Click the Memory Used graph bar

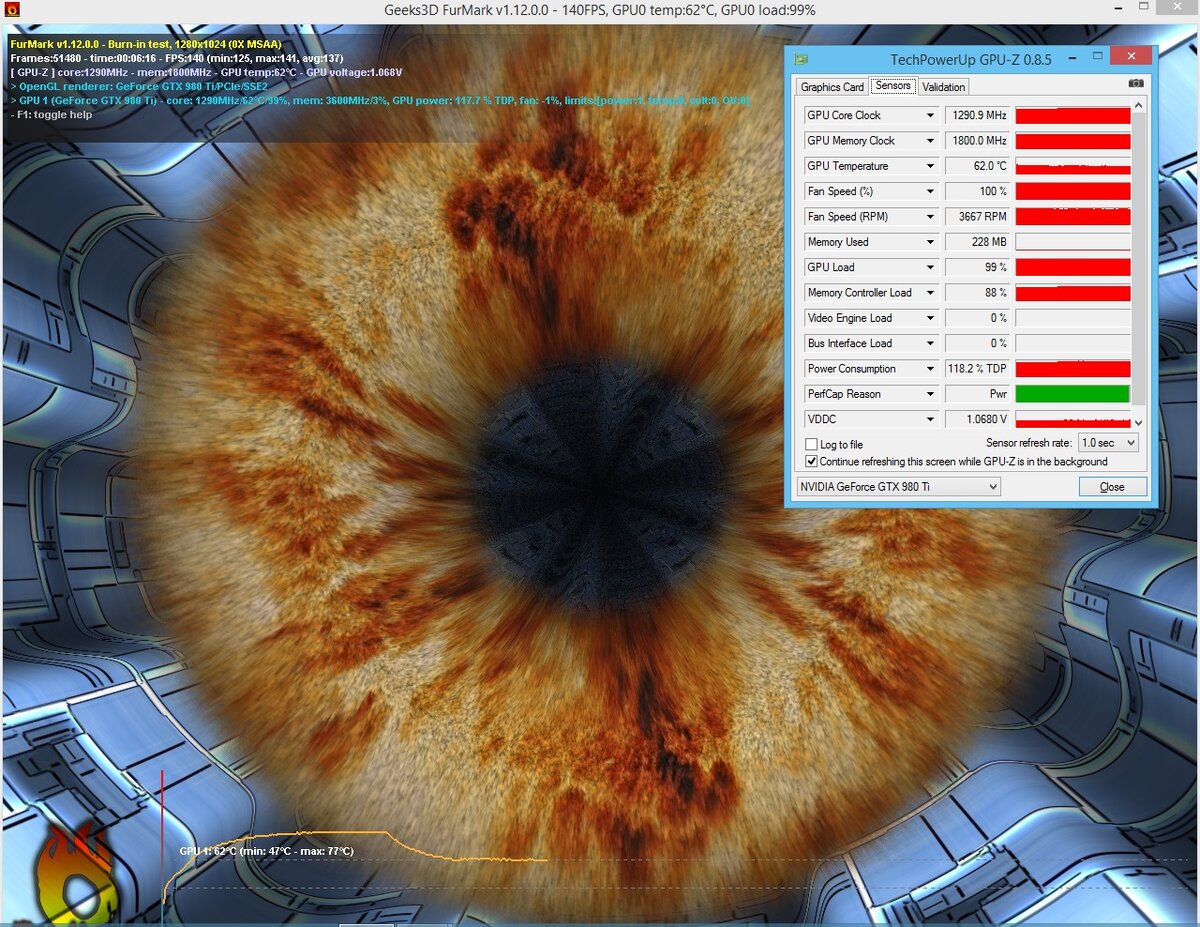1072,242
